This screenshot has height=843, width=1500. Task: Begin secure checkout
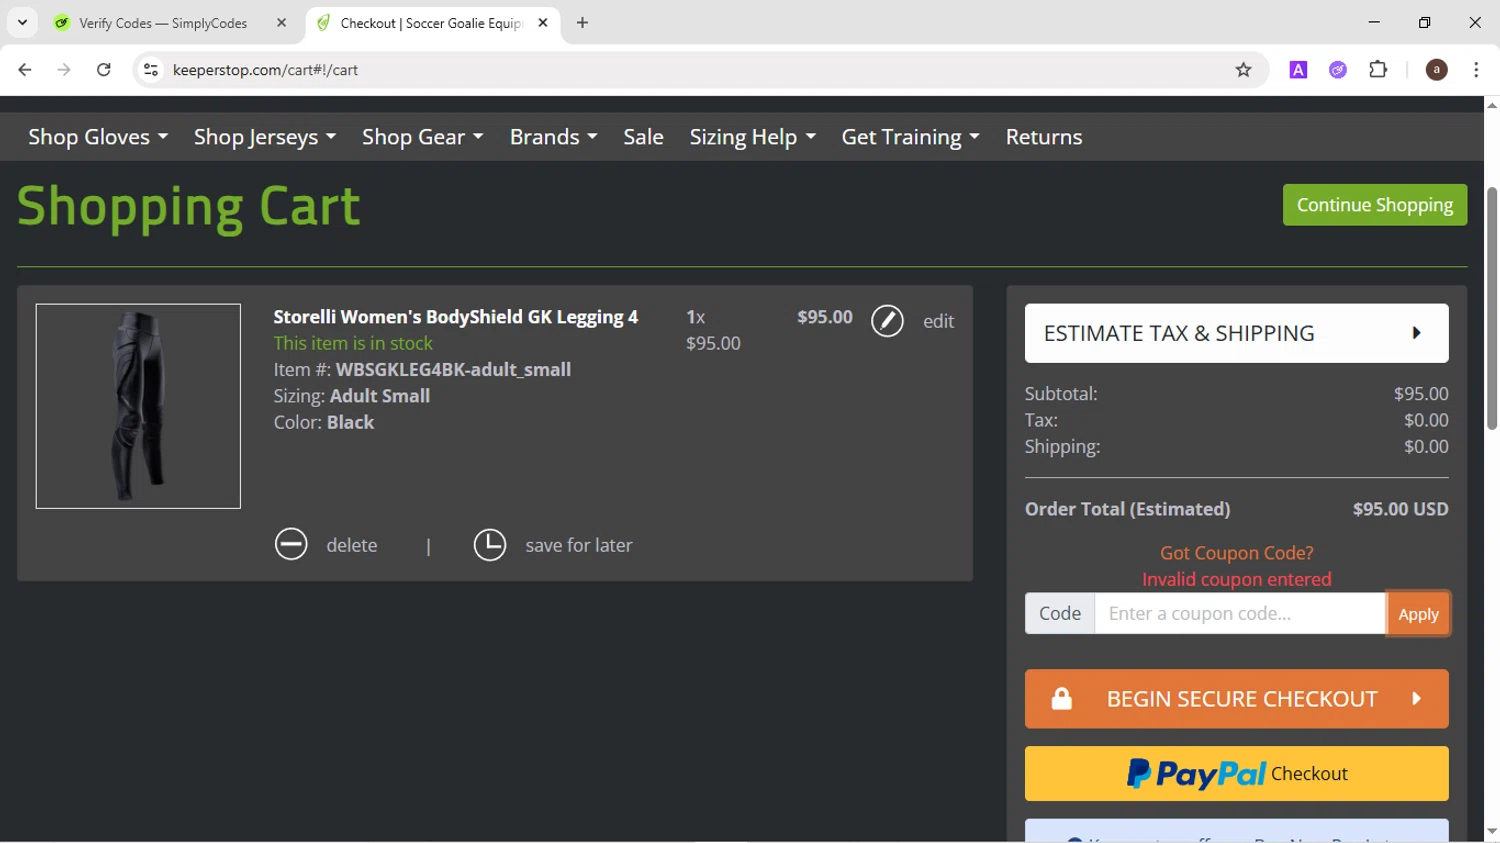[1236, 699]
